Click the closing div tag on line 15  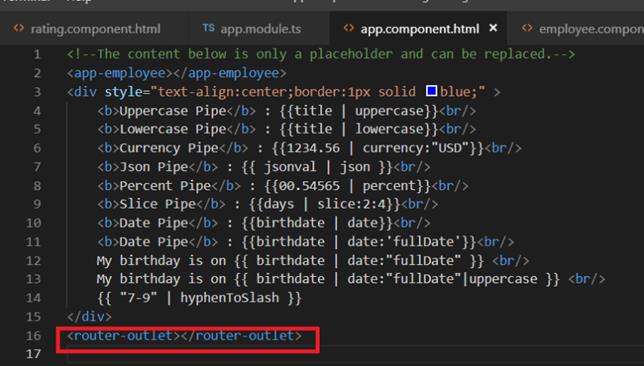pyautogui.click(x=89, y=317)
